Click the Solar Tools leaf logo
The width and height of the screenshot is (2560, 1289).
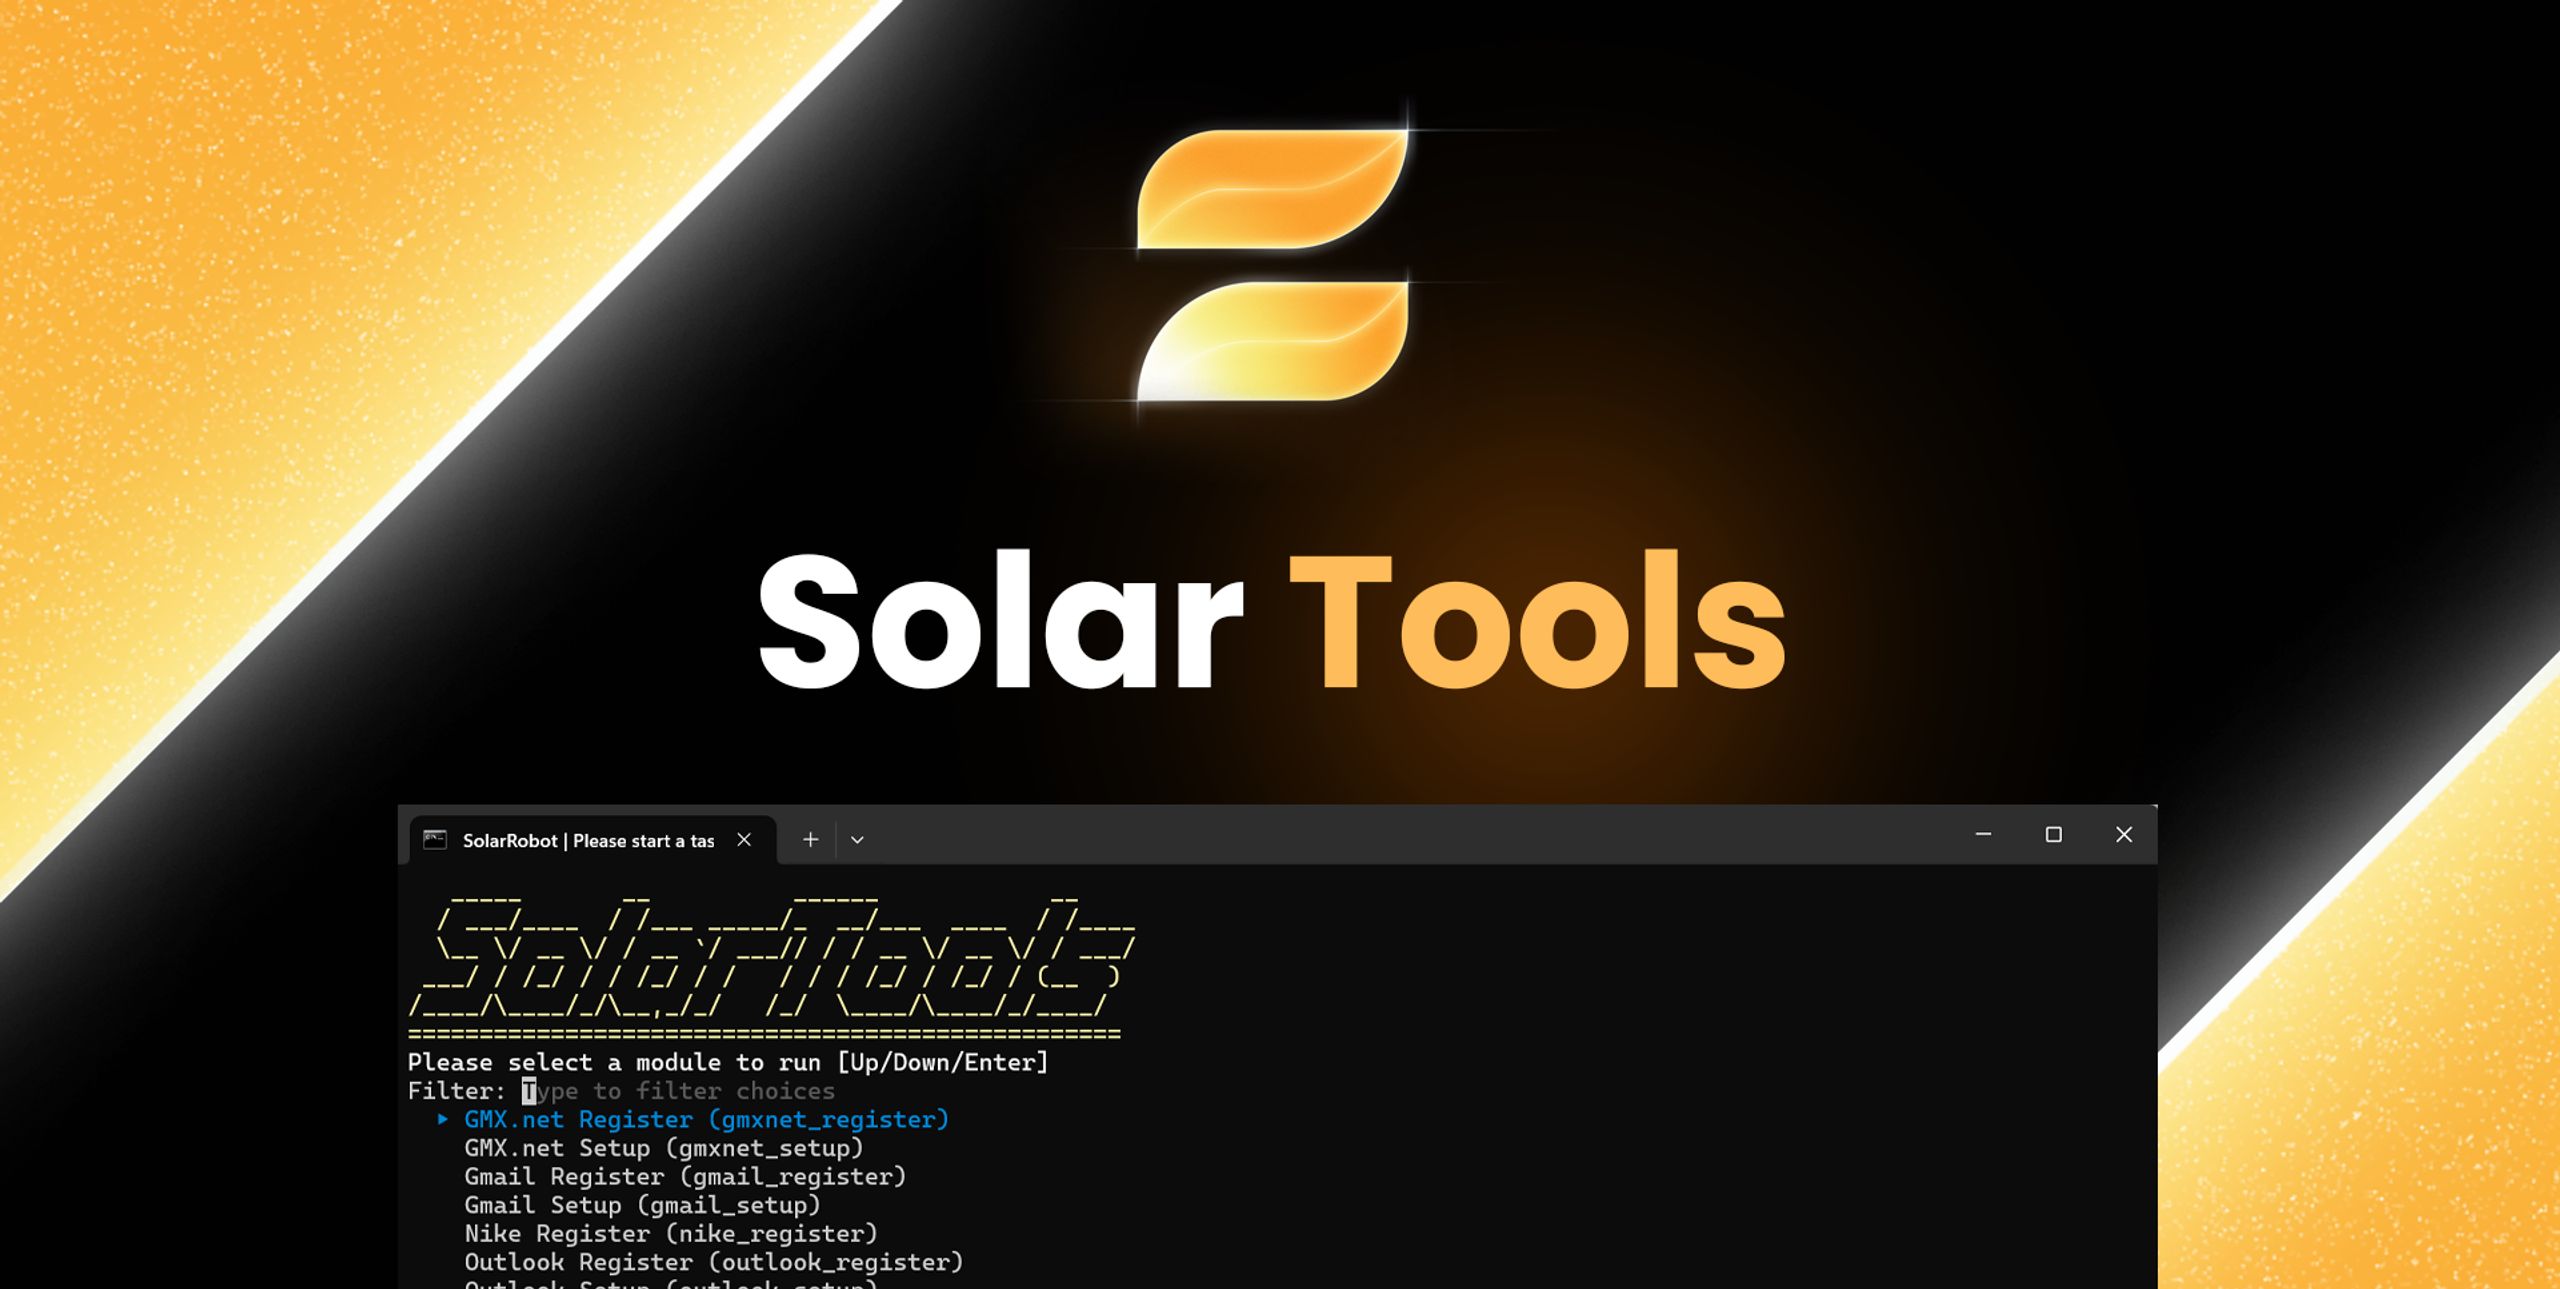(x=1272, y=265)
